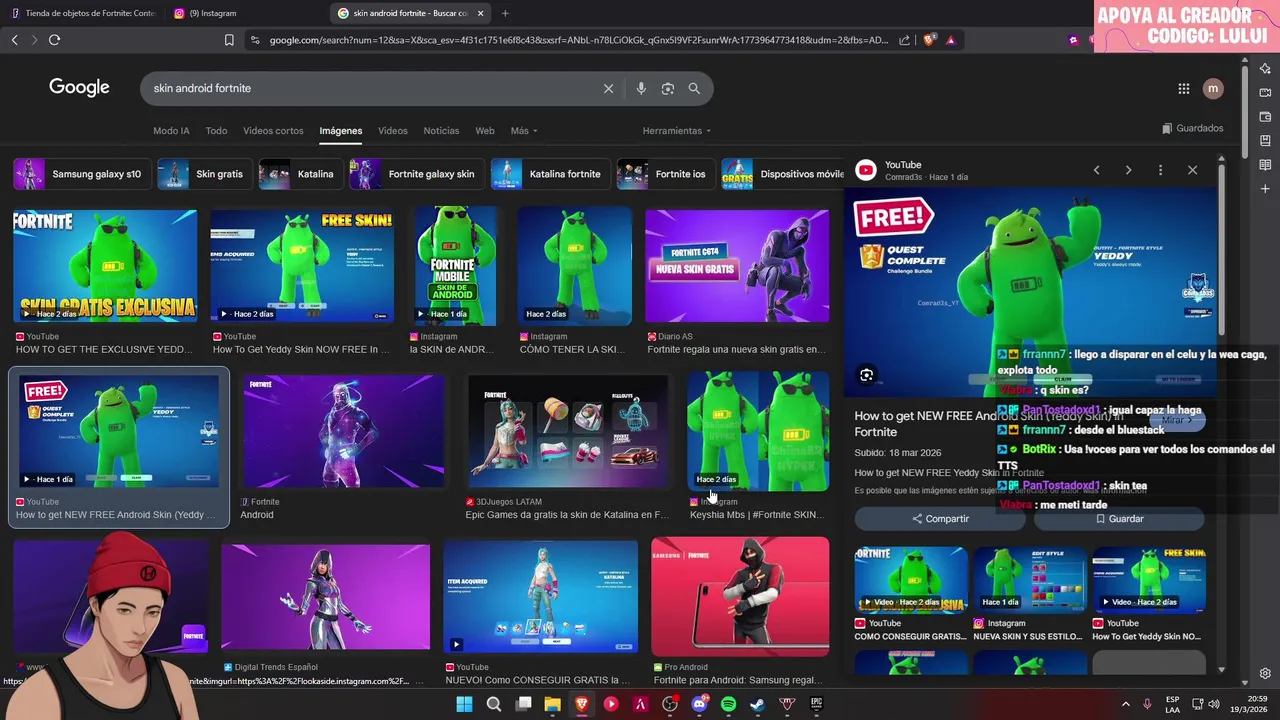Close the image preview panel
The width and height of the screenshot is (1280, 720).
[x=1192, y=170]
